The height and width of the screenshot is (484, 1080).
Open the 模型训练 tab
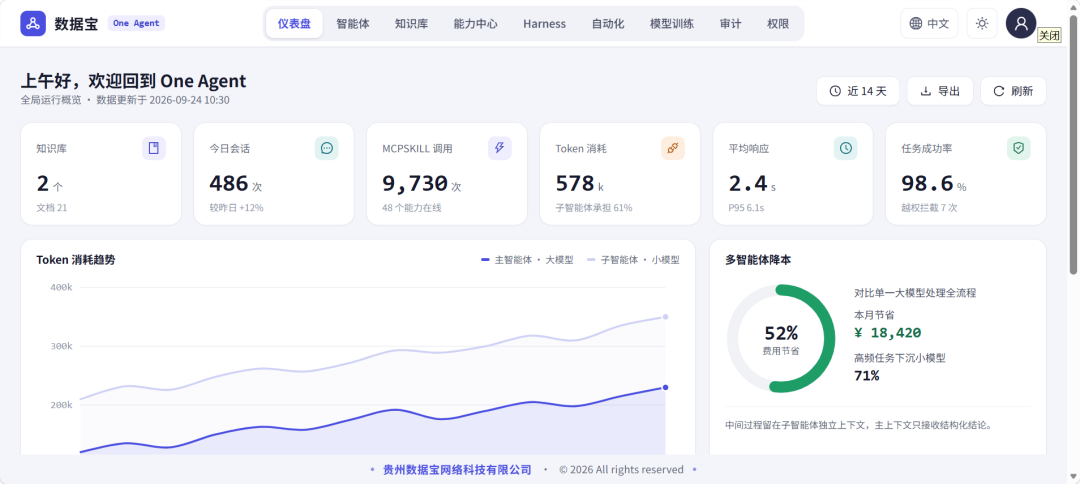[x=672, y=23]
